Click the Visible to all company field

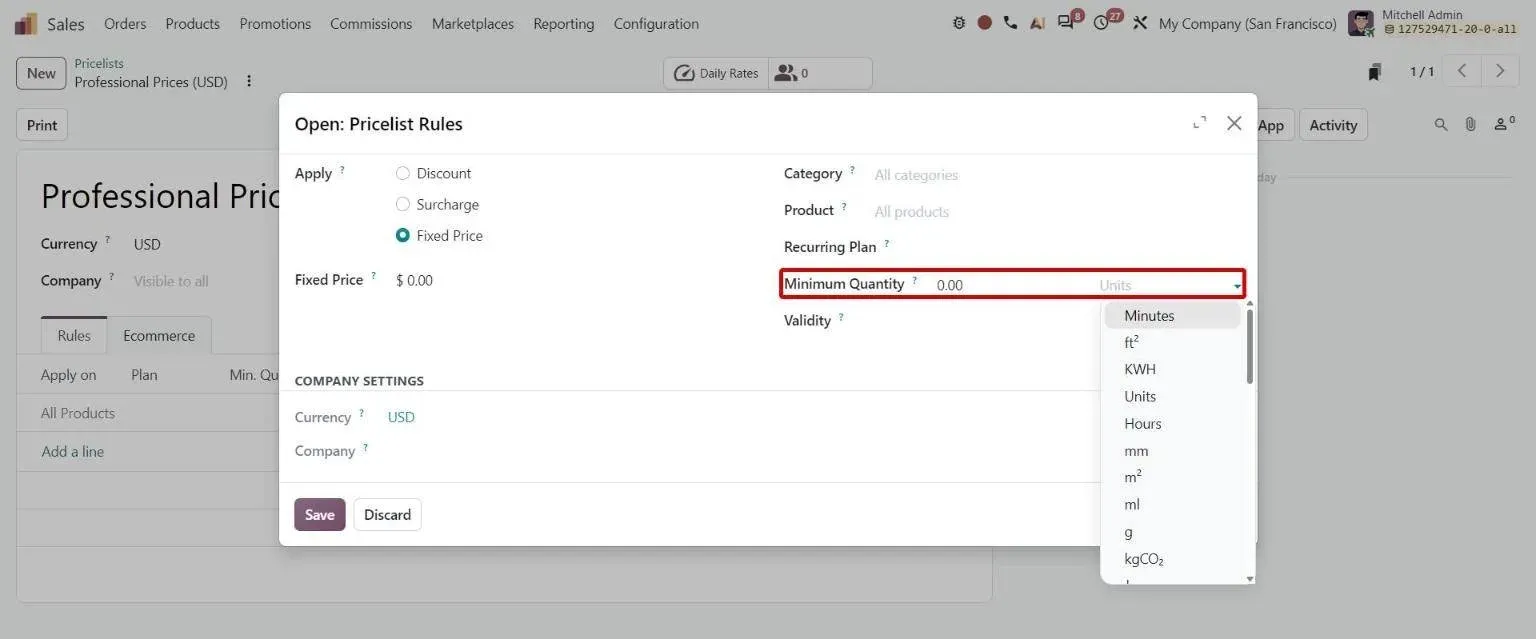(171, 282)
